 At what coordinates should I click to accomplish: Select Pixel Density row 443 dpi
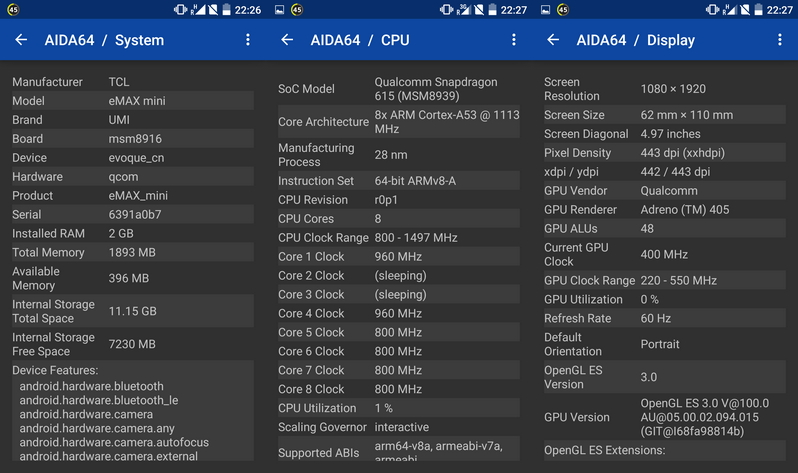tap(665, 152)
